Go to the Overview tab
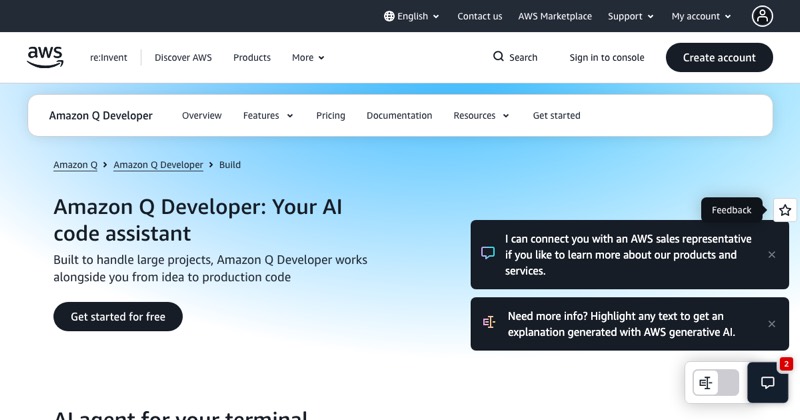 click(x=202, y=115)
